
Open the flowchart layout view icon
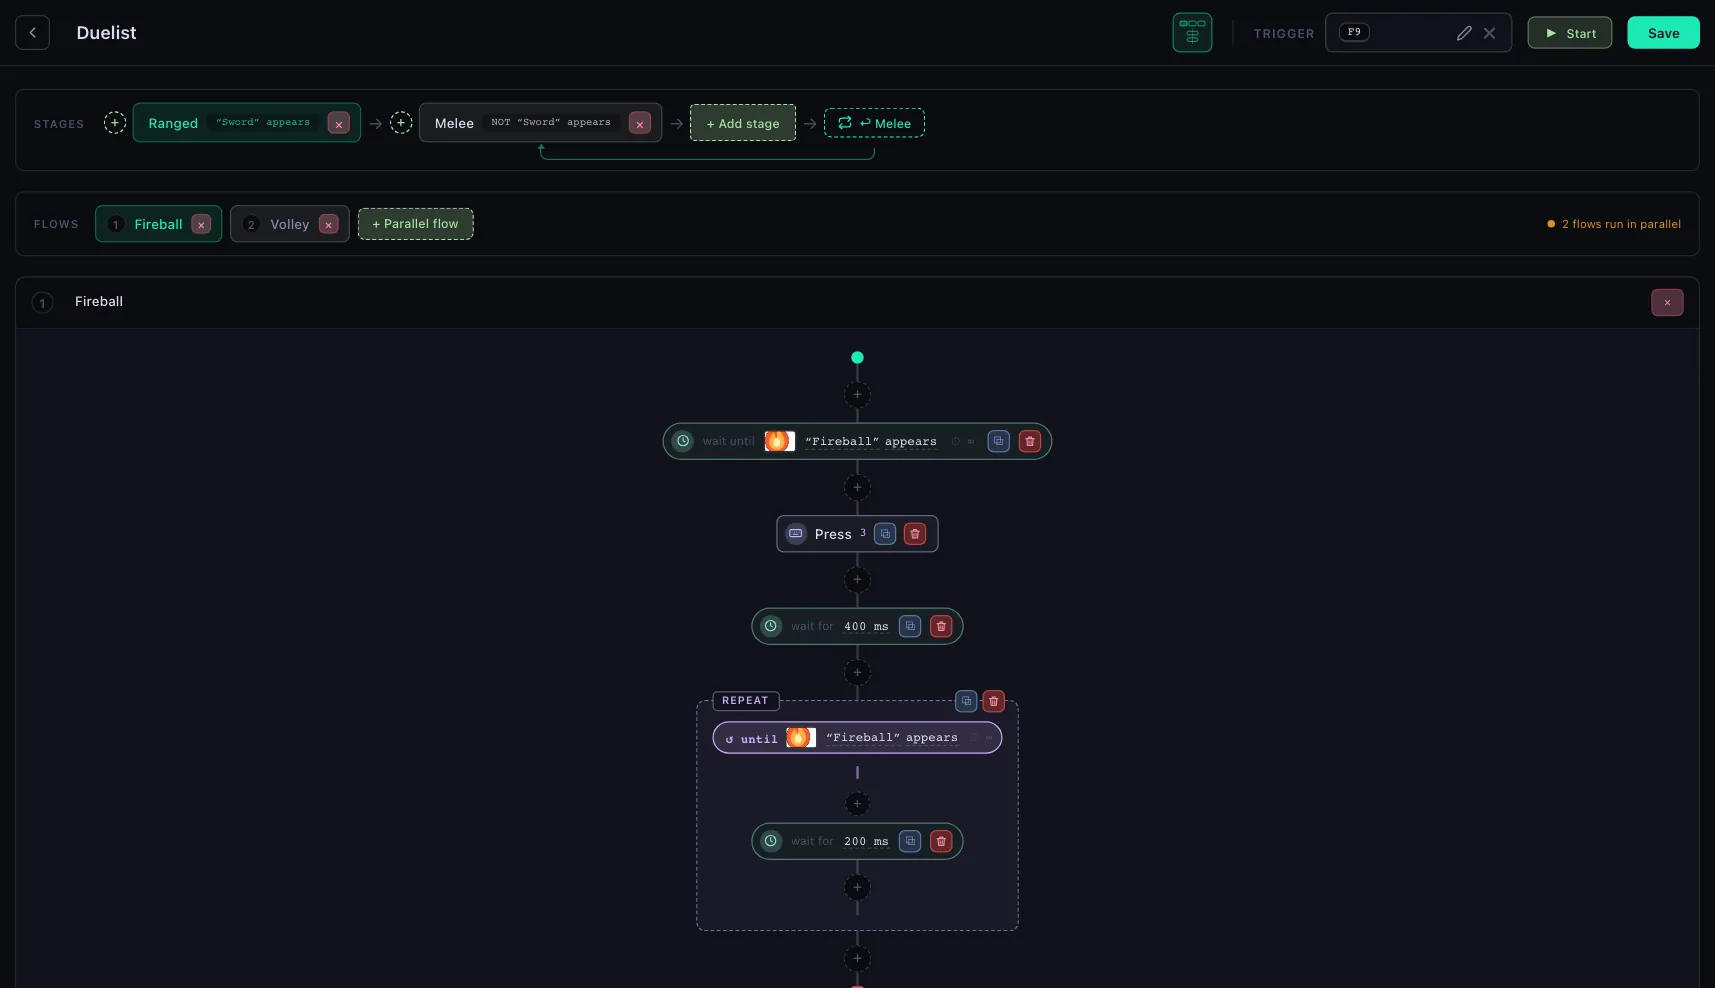pyautogui.click(x=1192, y=33)
